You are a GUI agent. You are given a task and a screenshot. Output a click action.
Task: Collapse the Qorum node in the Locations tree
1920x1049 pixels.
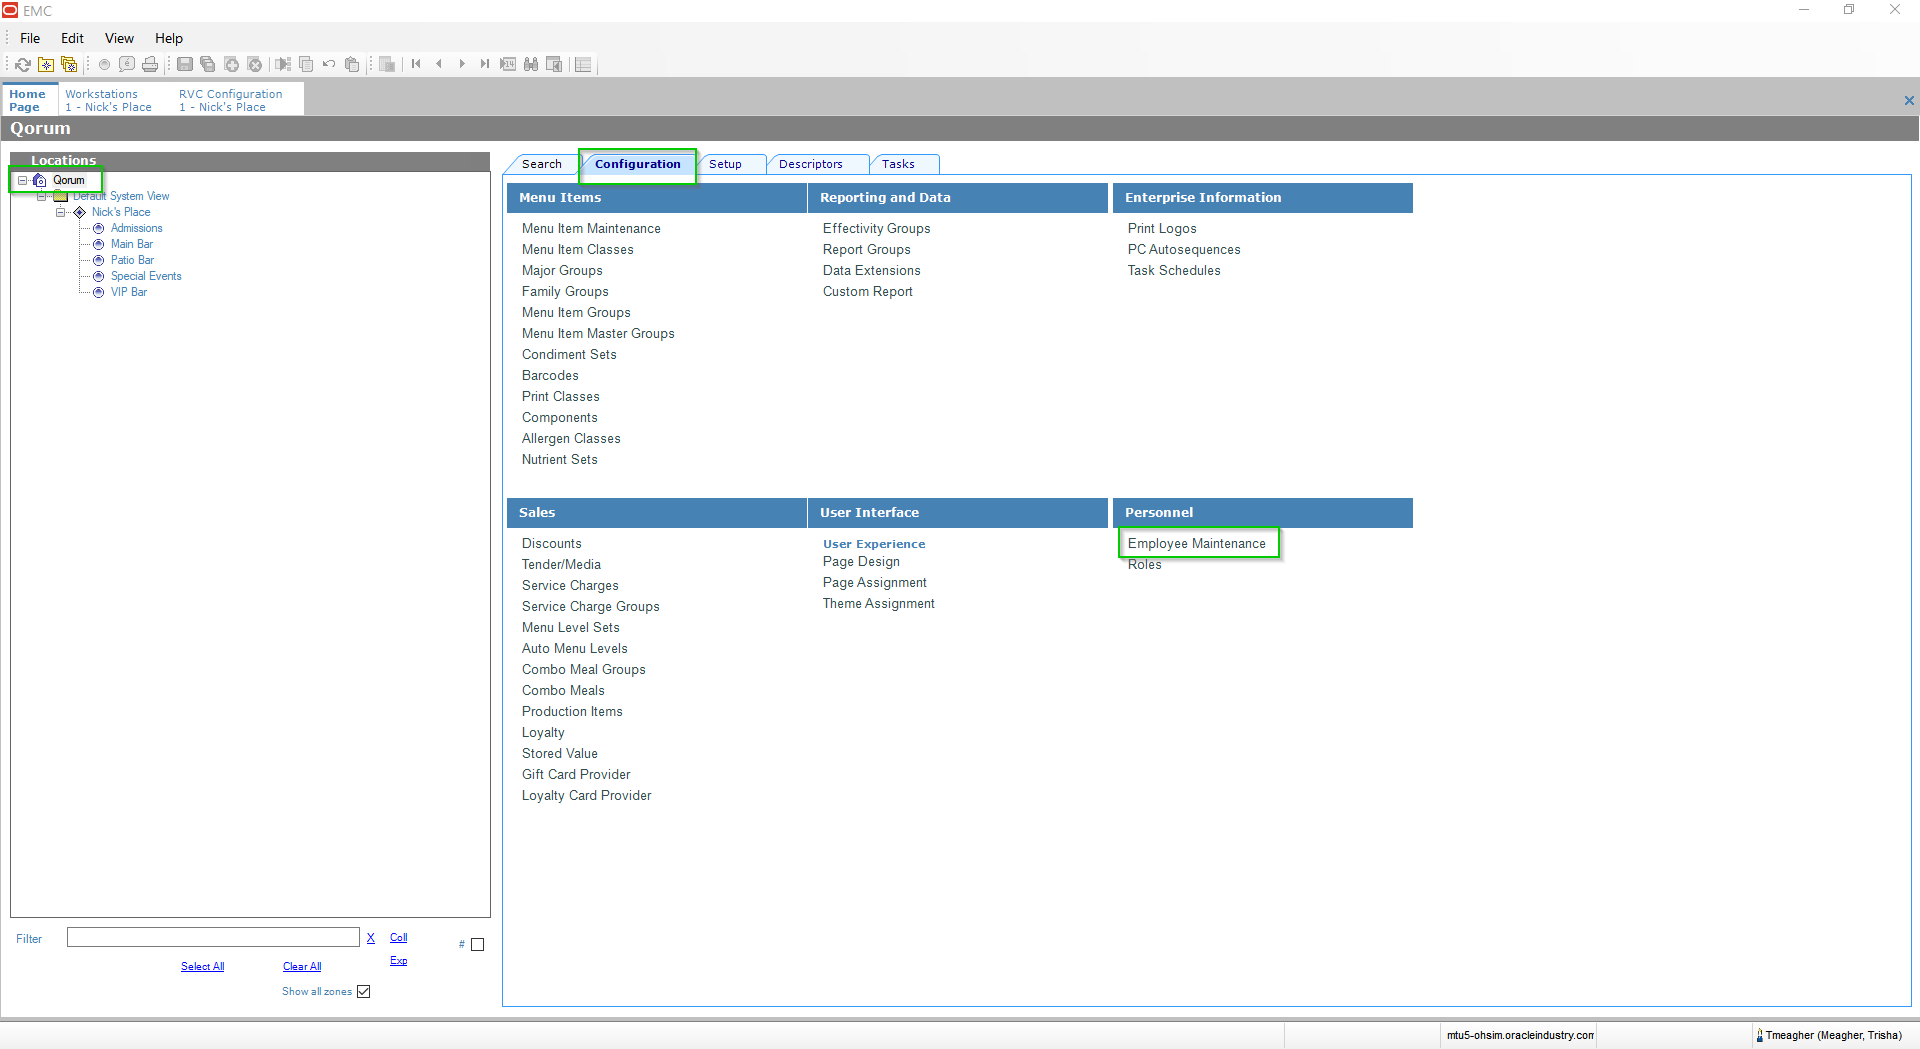click(x=22, y=180)
